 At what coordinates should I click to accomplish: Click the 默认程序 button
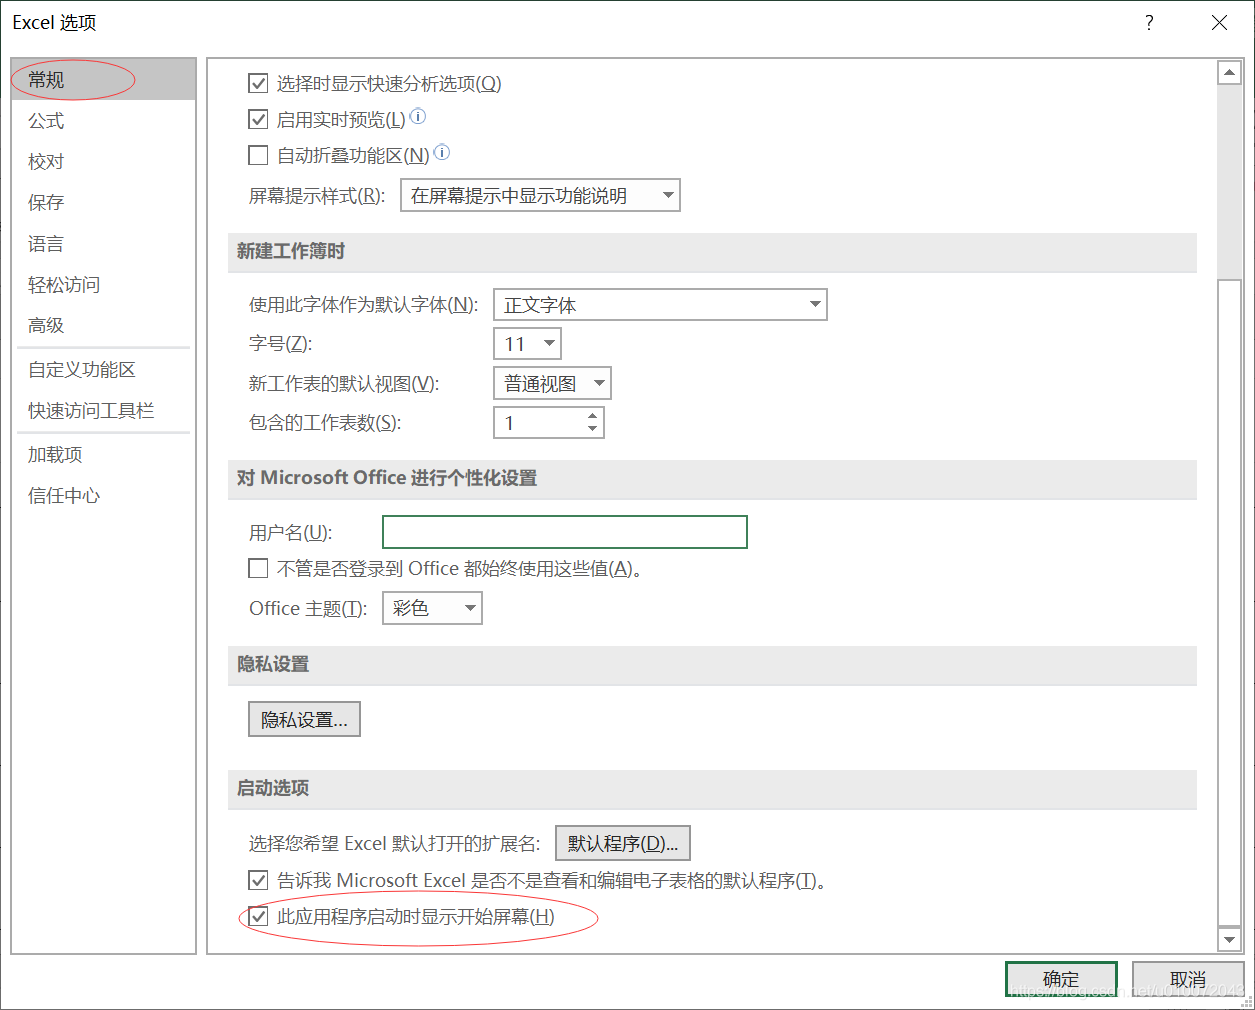tap(622, 843)
